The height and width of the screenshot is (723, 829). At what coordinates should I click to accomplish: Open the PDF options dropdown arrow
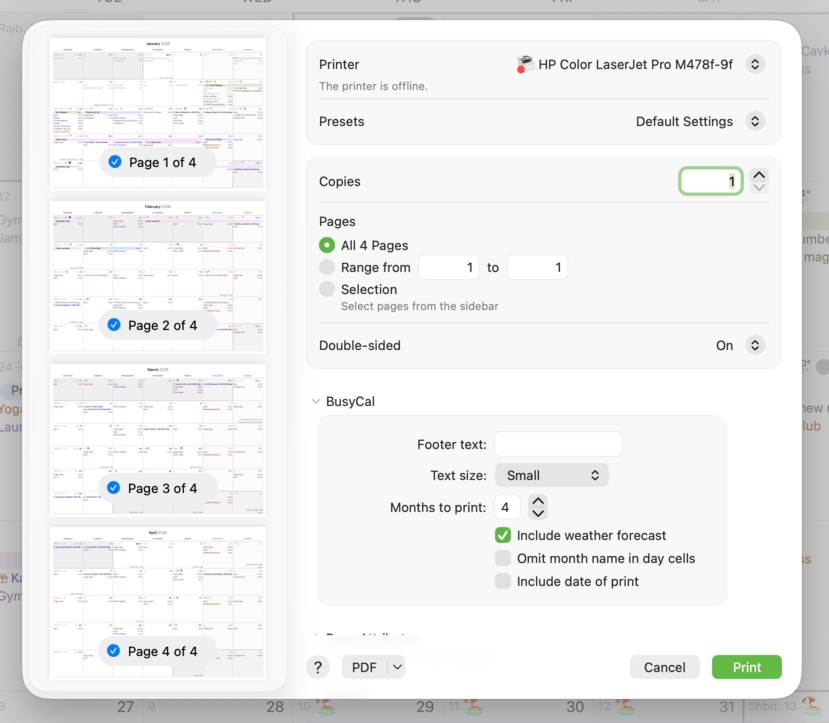coord(397,667)
